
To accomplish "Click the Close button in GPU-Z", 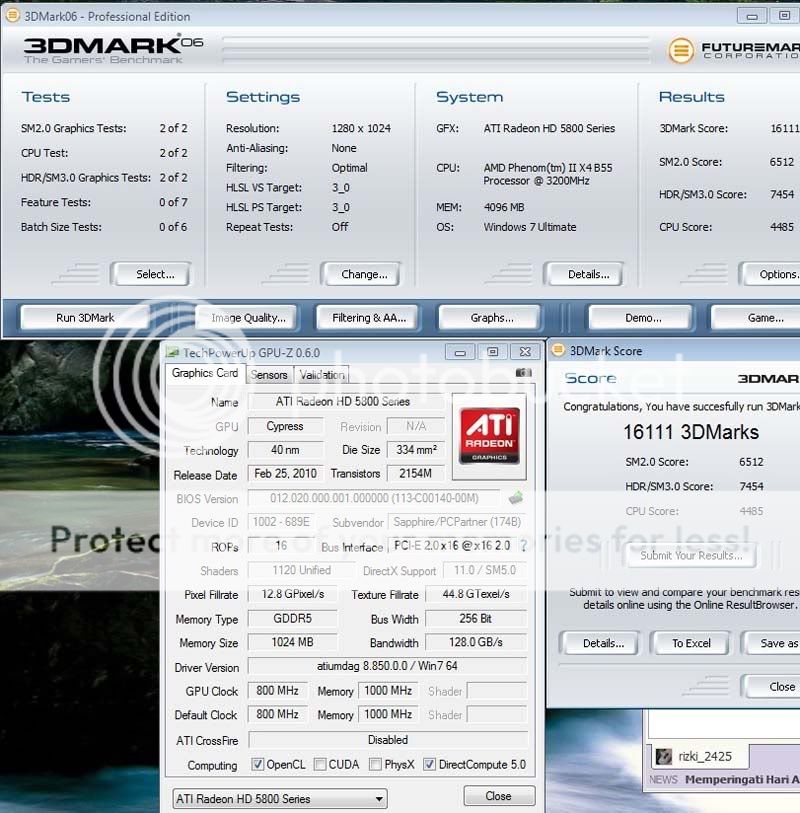I will (x=499, y=796).
